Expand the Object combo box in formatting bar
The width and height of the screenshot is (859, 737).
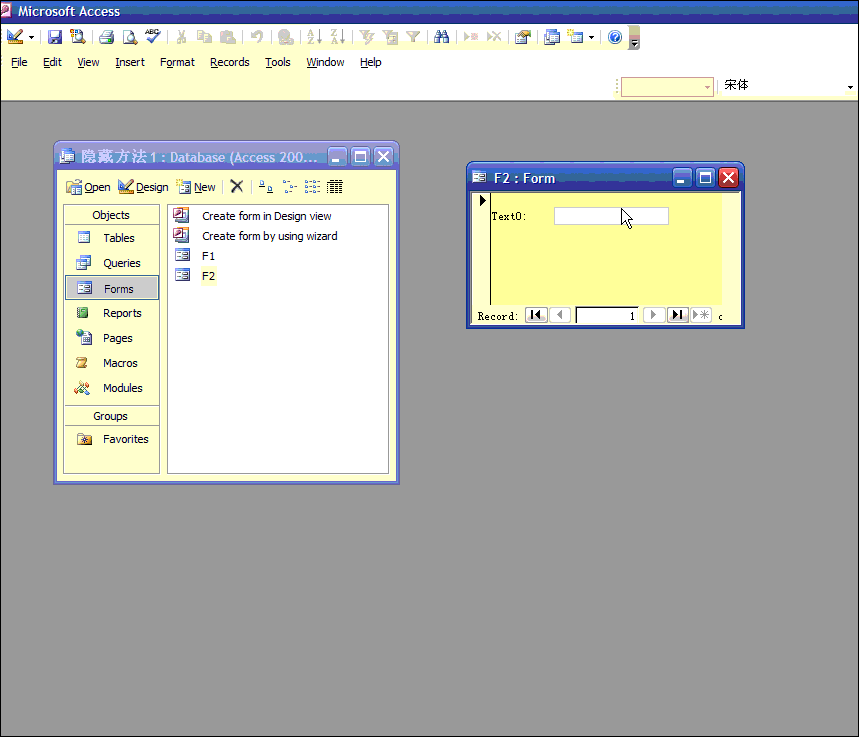[x=707, y=87]
